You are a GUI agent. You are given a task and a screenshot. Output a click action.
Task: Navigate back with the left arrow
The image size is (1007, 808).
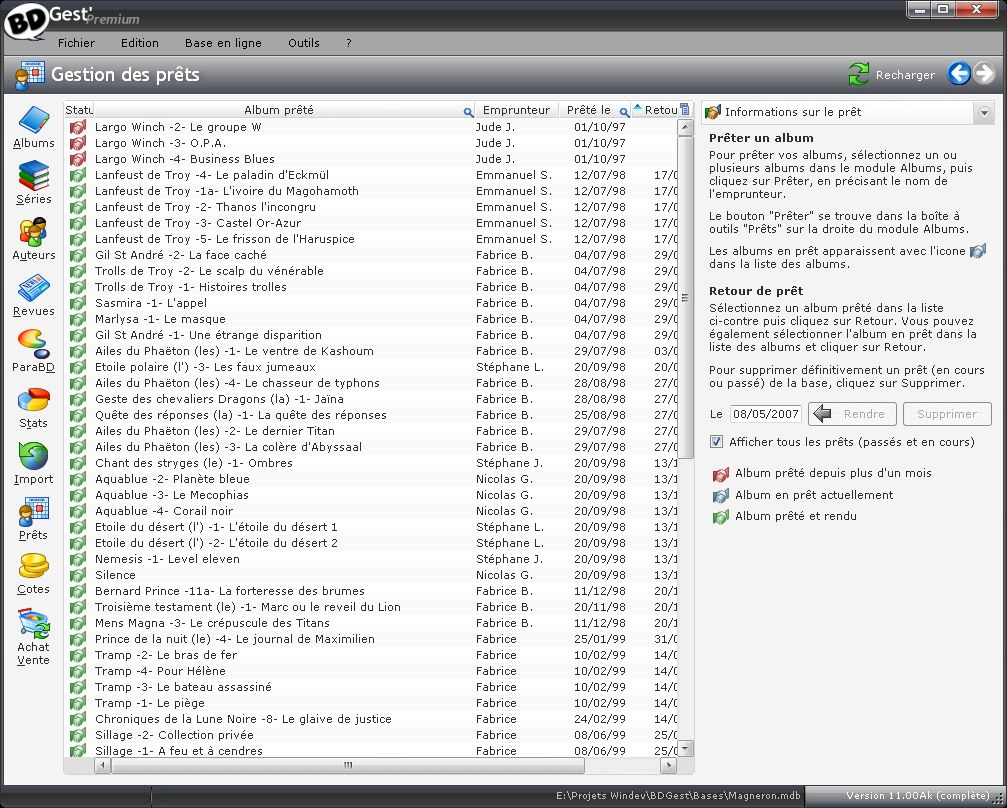click(959, 73)
